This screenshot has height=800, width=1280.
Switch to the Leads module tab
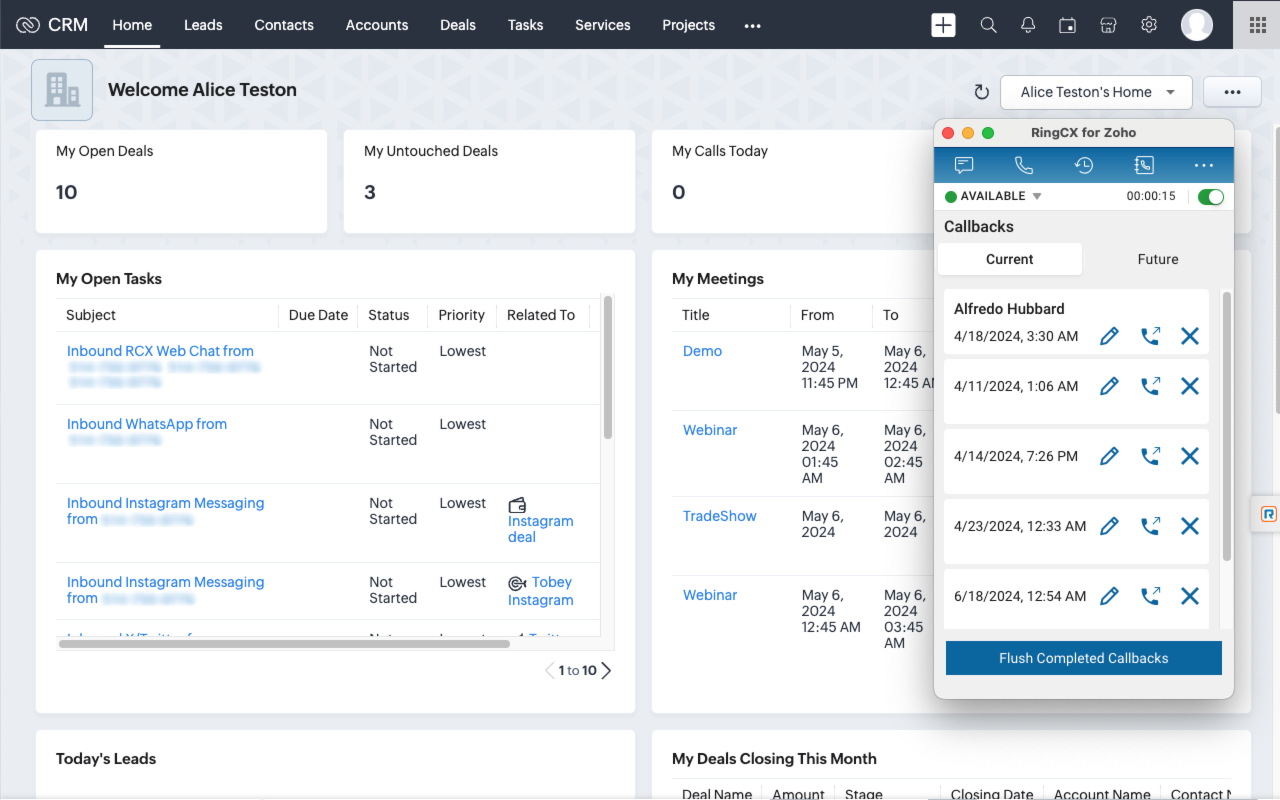(203, 25)
